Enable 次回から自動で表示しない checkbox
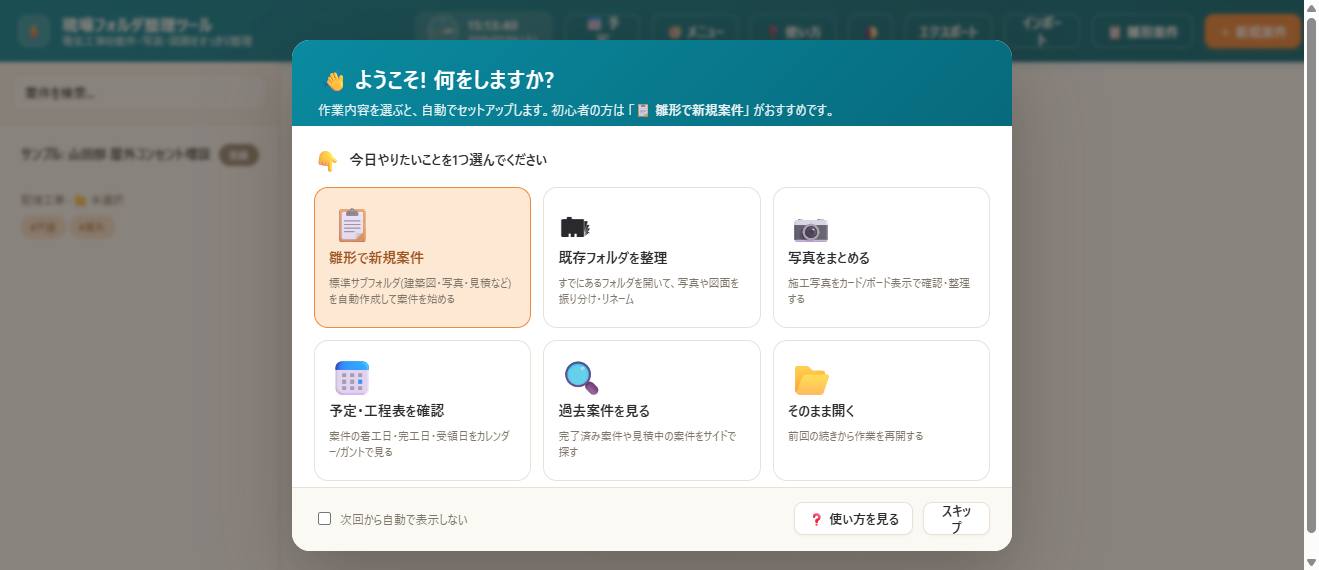 pos(324,518)
